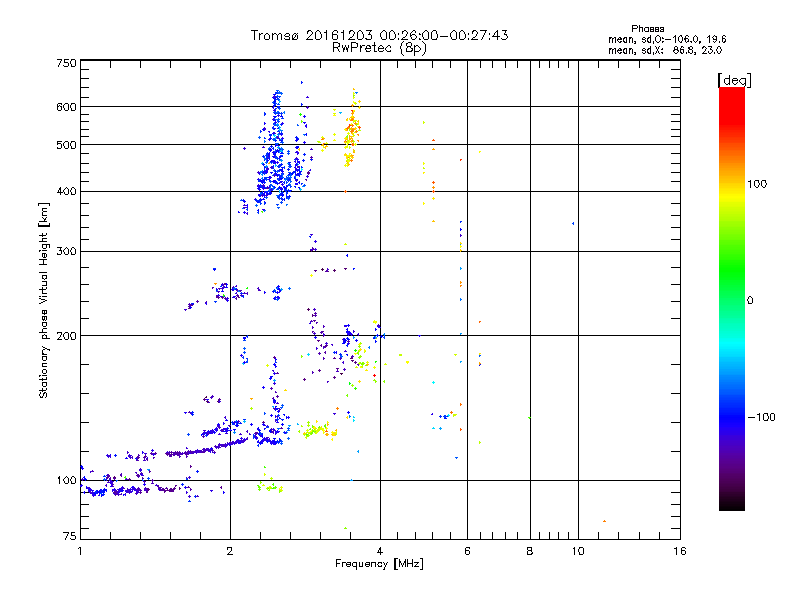Click the y-axis tick label '75'
The width and height of the screenshot is (800, 600).
pos(70,536)
